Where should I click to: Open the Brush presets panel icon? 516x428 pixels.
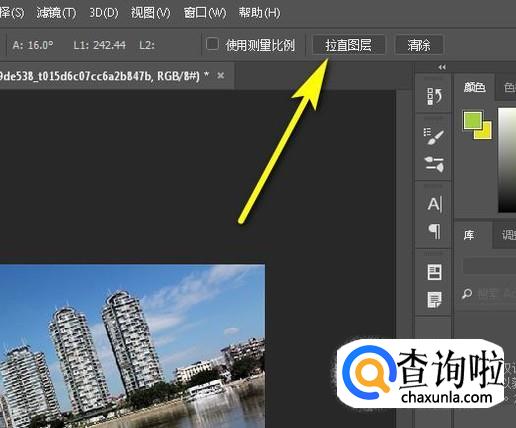point(434,136)
